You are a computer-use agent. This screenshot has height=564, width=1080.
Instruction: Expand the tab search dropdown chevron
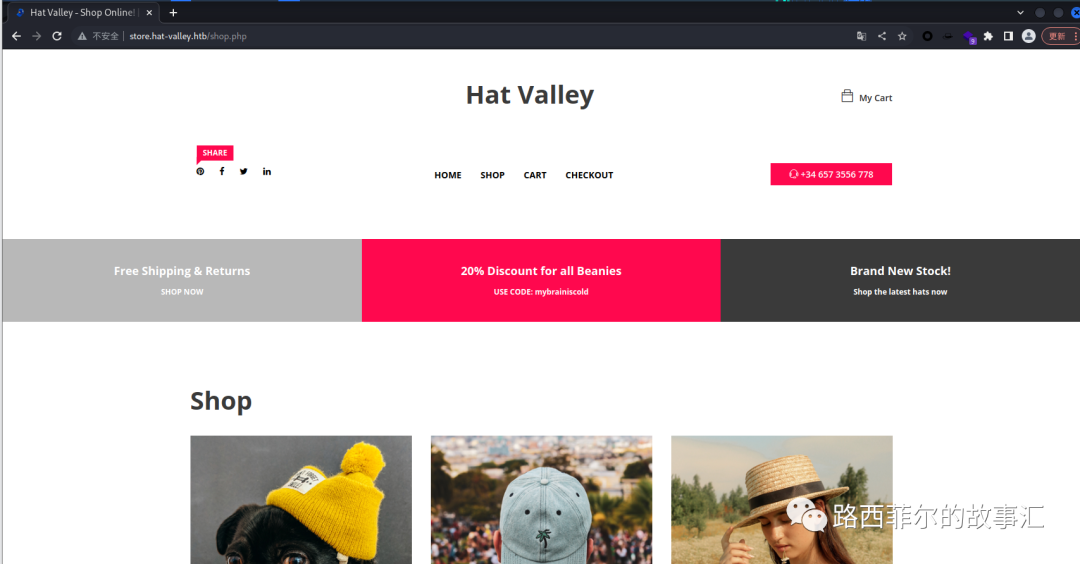pos(1020,12)
